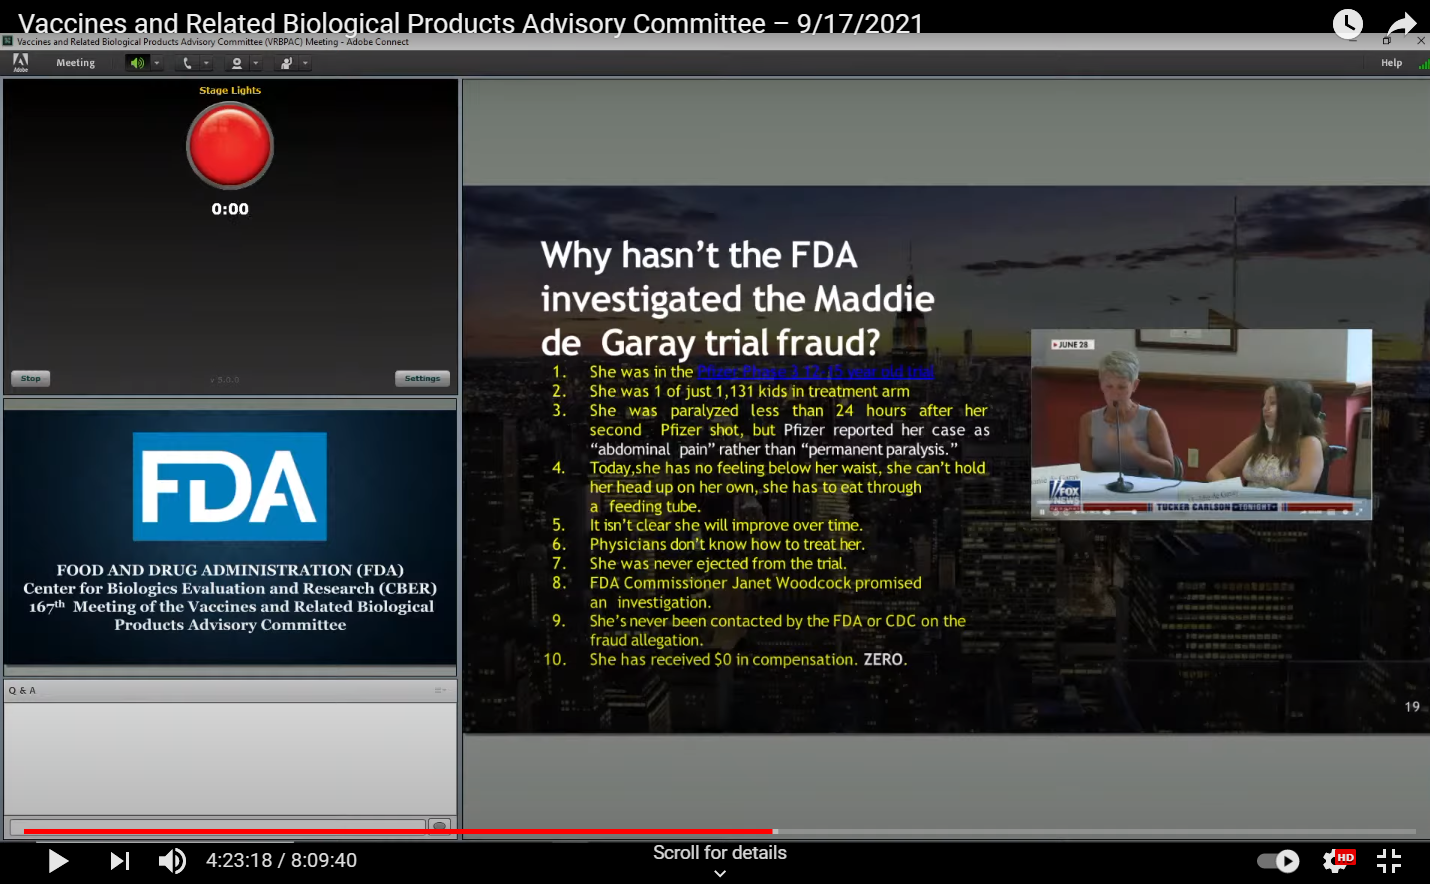Image resolution: width=1430 pixels, height=884 pixels.
Task: Toggle the raise hand status icon
Action: (x=286, y=63)
